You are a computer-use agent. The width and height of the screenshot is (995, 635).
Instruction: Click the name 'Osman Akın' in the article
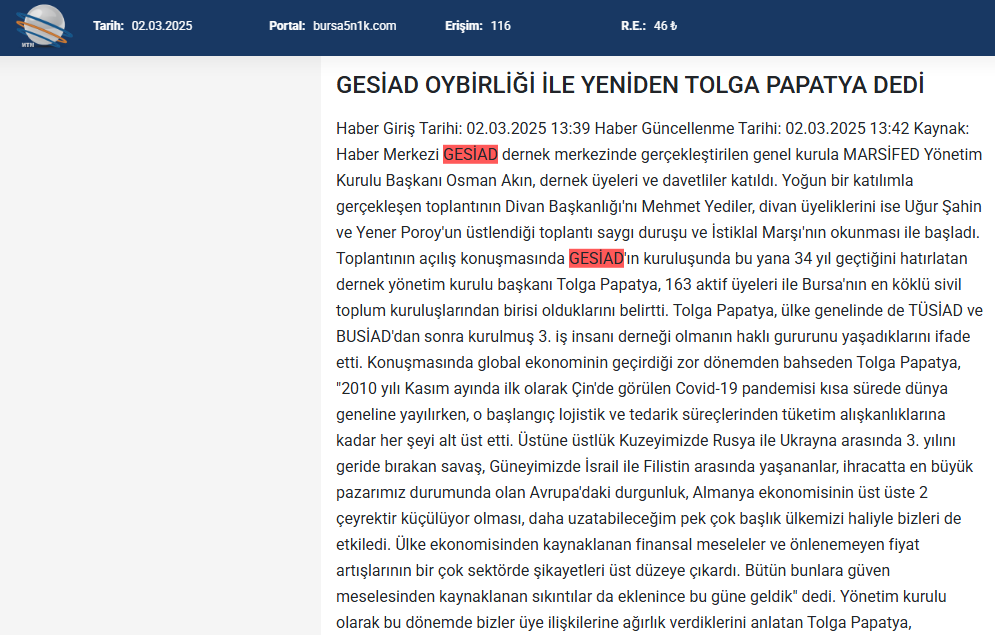[489, 180]
